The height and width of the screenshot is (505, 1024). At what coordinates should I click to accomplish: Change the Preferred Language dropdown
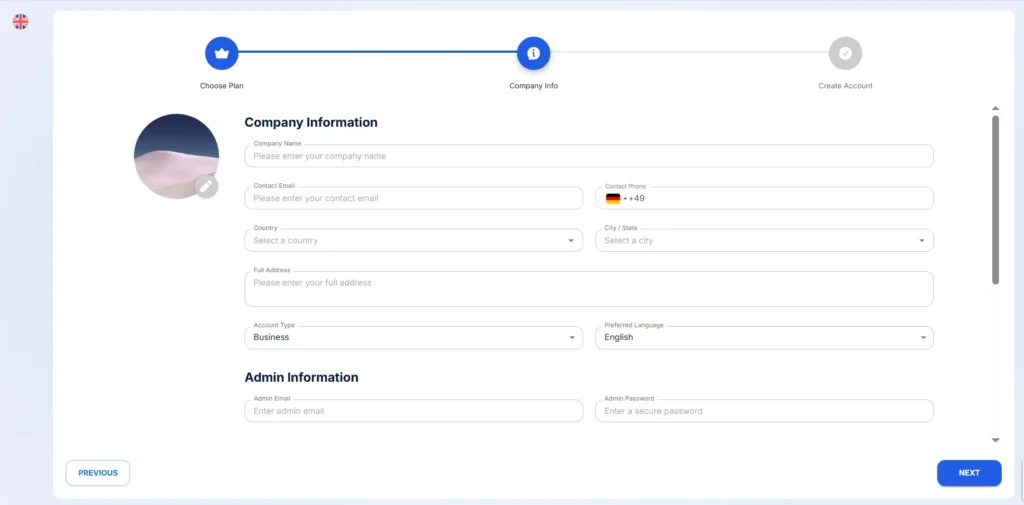click(764, 338)
